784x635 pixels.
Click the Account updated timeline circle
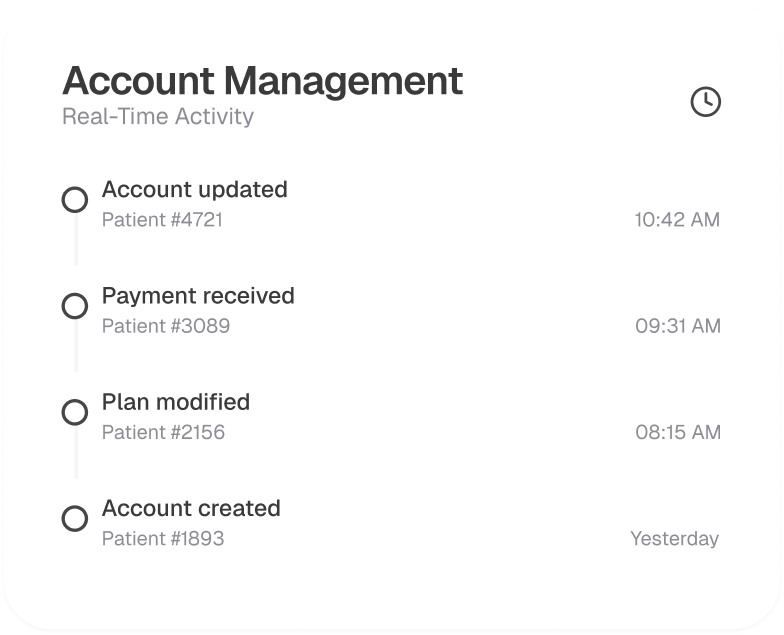tap(75, 200)
